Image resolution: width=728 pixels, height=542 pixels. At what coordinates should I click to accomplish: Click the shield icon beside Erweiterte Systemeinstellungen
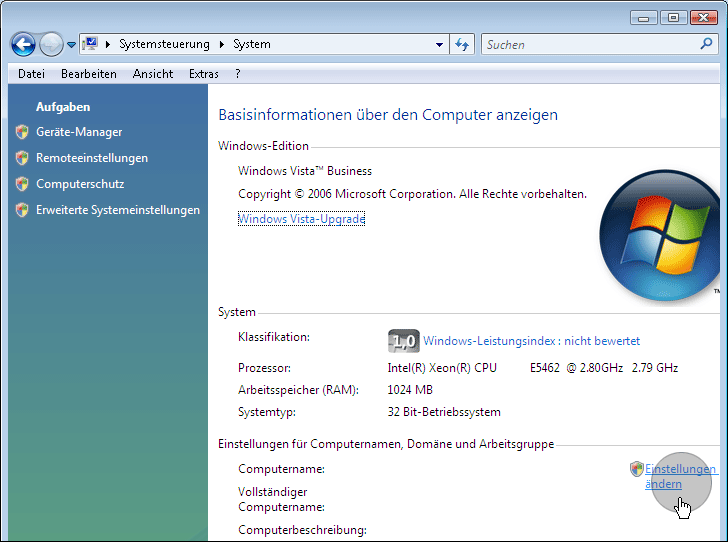click(22, 210)
